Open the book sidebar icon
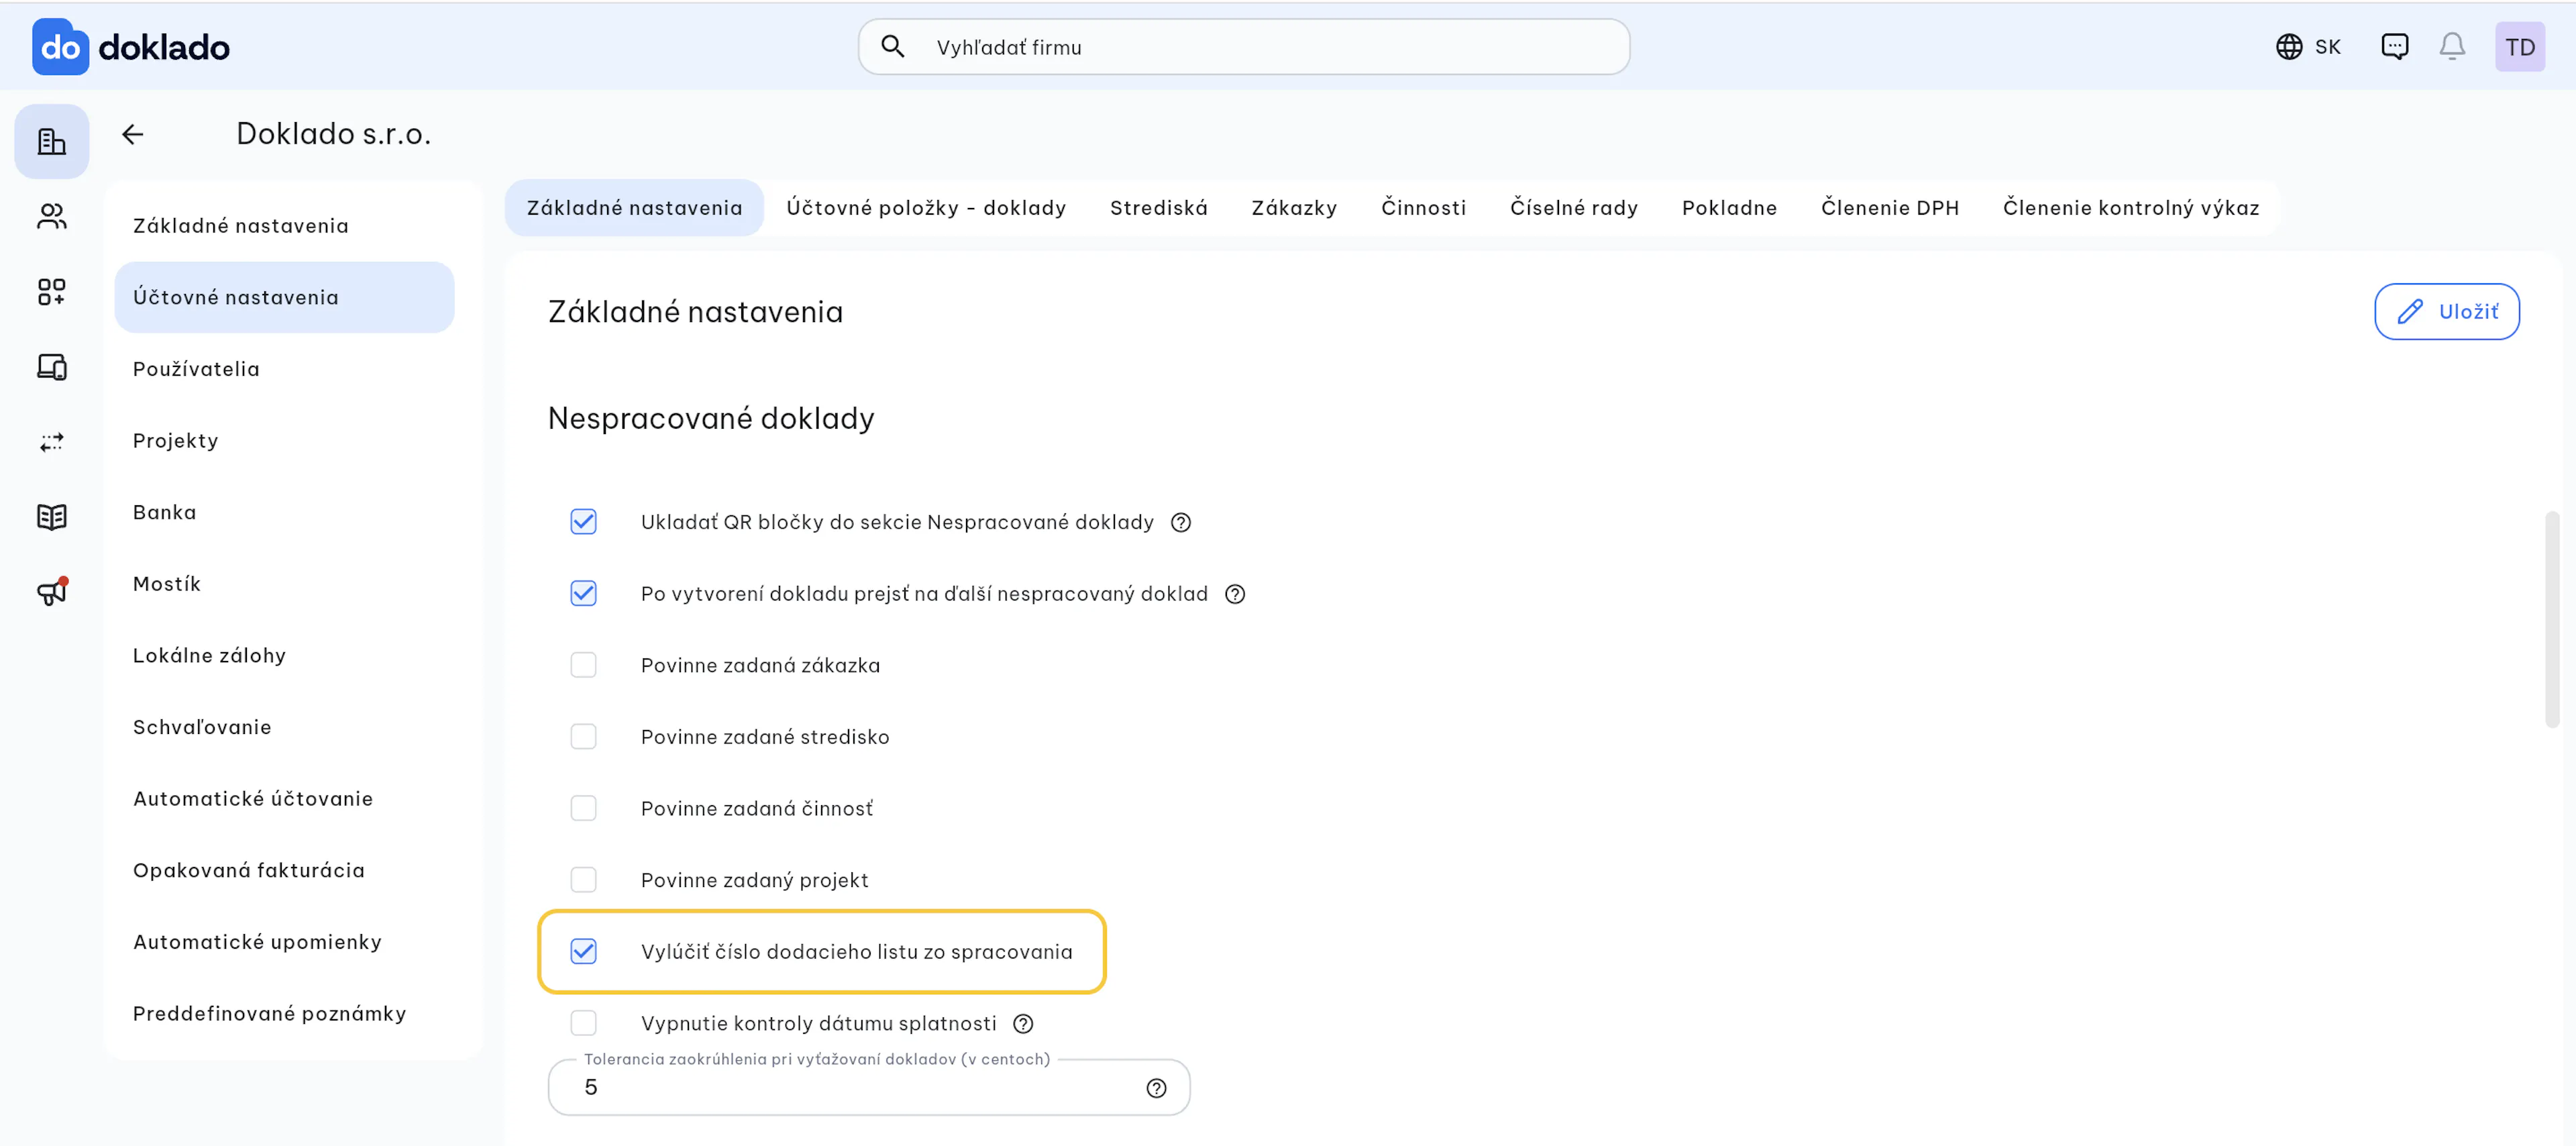2576x1146 pixels. point(52,517)
